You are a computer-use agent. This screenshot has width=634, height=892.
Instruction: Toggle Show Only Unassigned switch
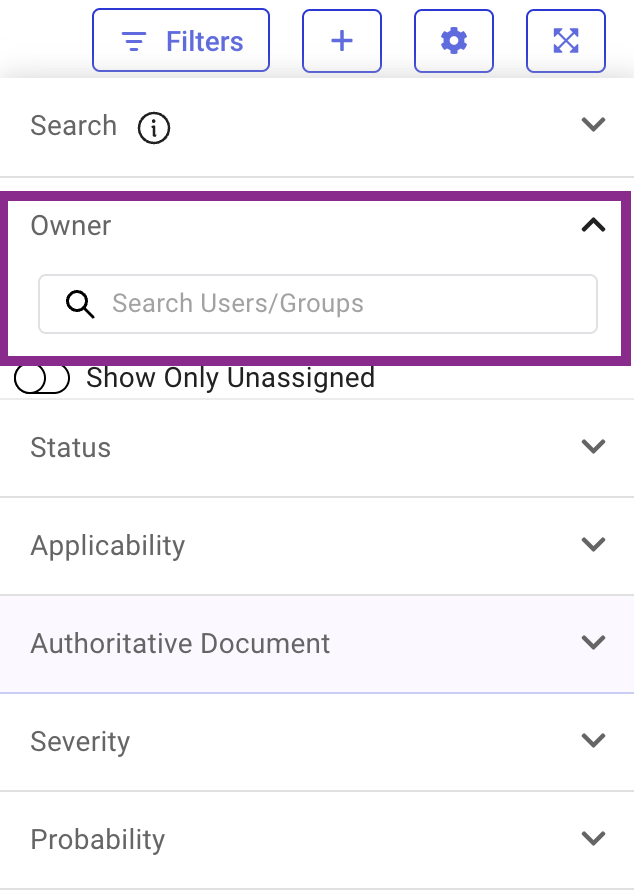point(42,378)
